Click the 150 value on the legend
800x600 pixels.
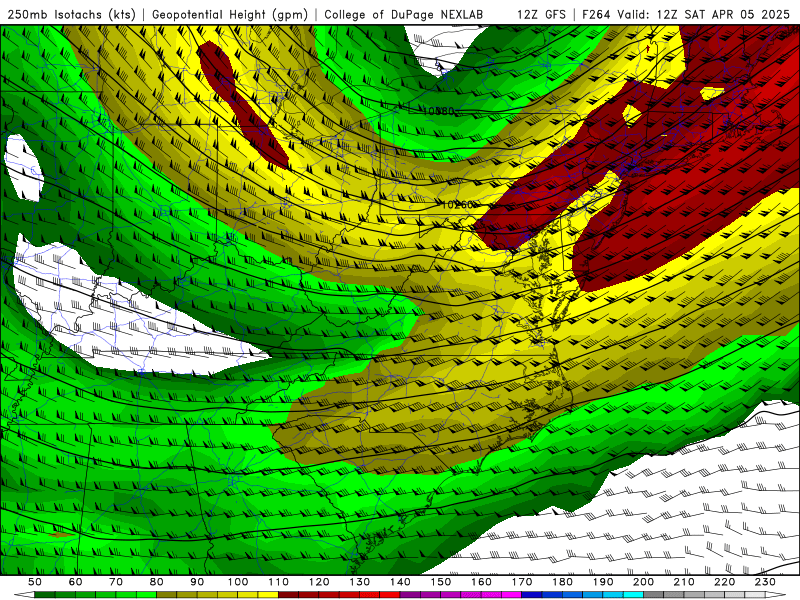coord(441,582)
